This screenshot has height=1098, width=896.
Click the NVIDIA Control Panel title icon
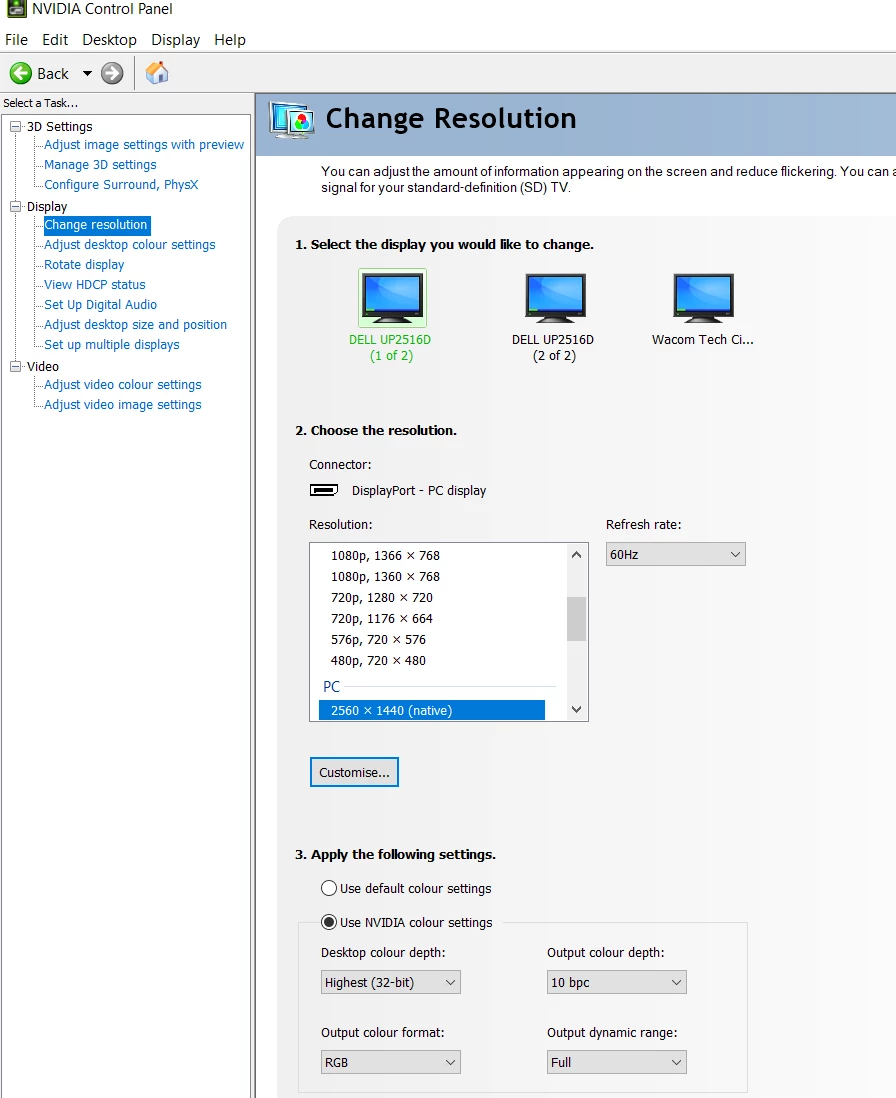coord(16,9)
